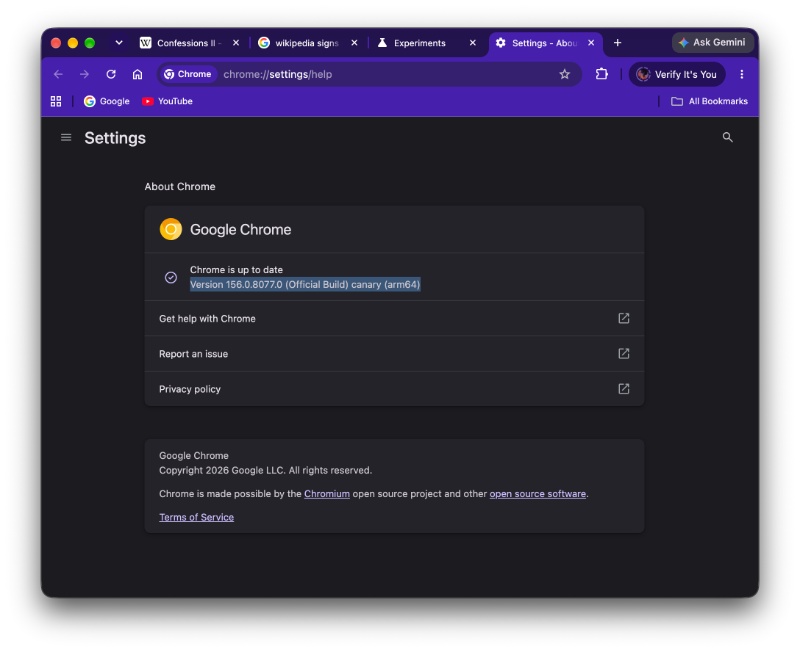
Task: Close the wikipedia signs tab
Action: click(354, 43)
